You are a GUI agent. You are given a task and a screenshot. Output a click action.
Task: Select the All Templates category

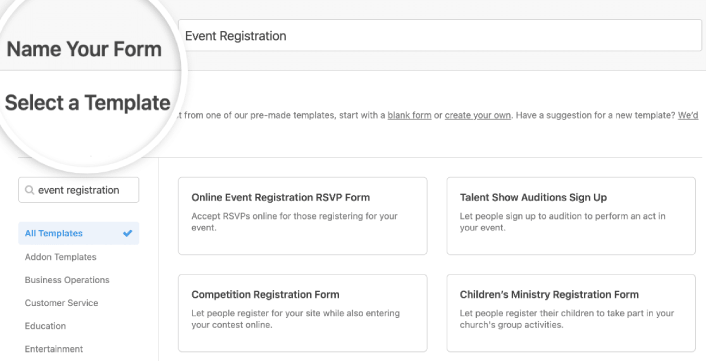click(79, 233)
